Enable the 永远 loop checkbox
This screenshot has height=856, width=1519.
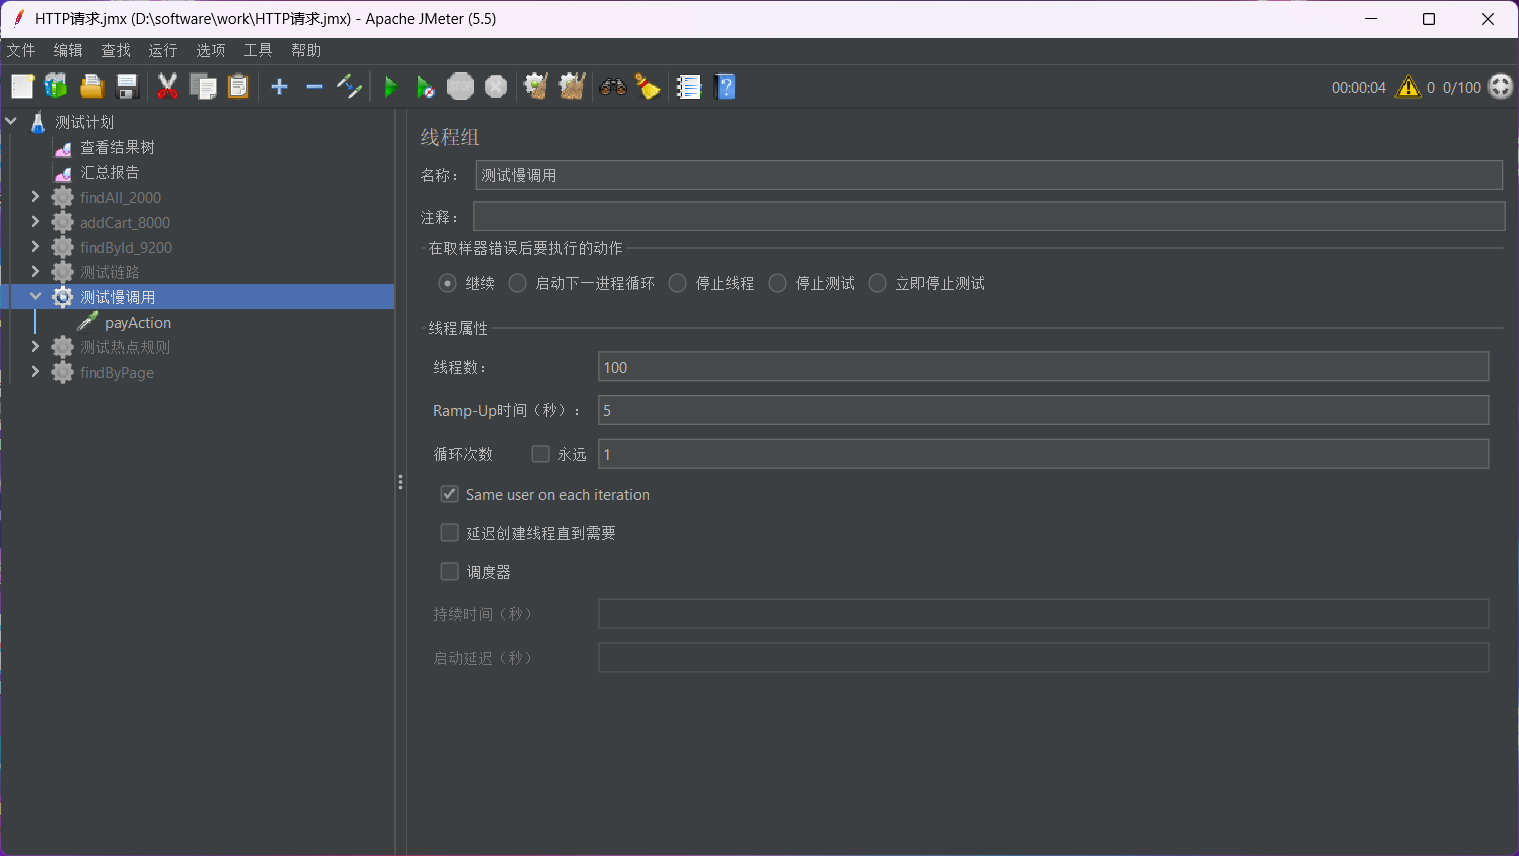point(541,454)
